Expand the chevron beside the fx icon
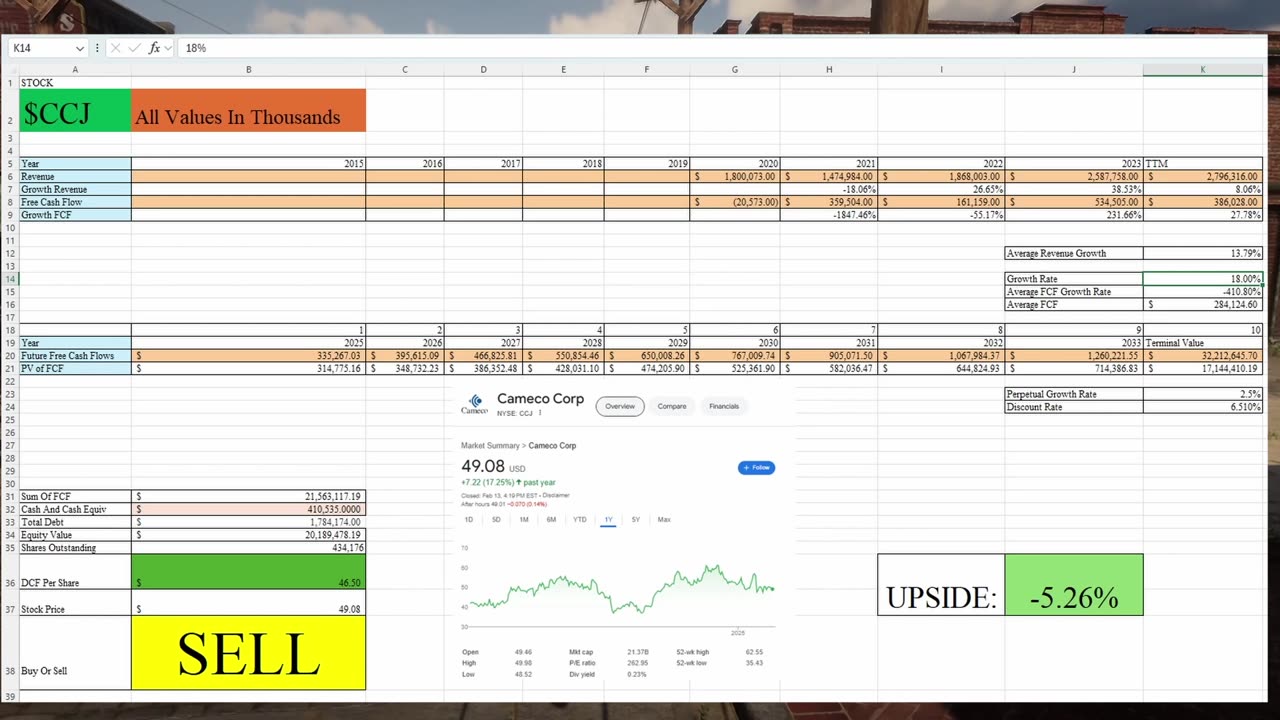Viewport: 1280px width, 720px height. [x=168, y=48]
